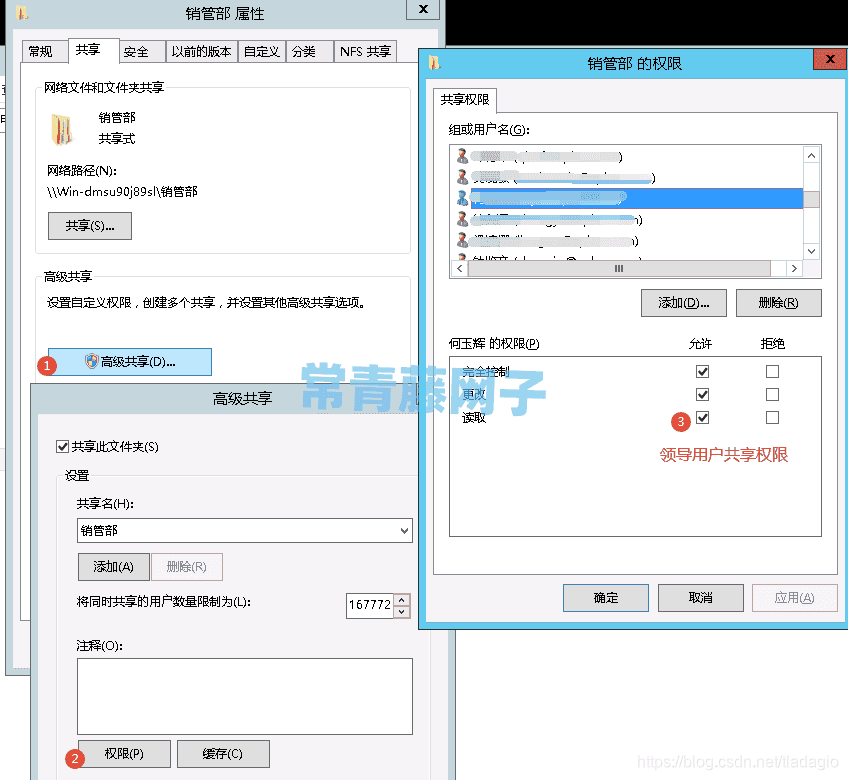The height and width of the screenshot is (780, 848).
Task: Toggle 共享此文件夹 checkbox
Action: [x=63, y=447]
